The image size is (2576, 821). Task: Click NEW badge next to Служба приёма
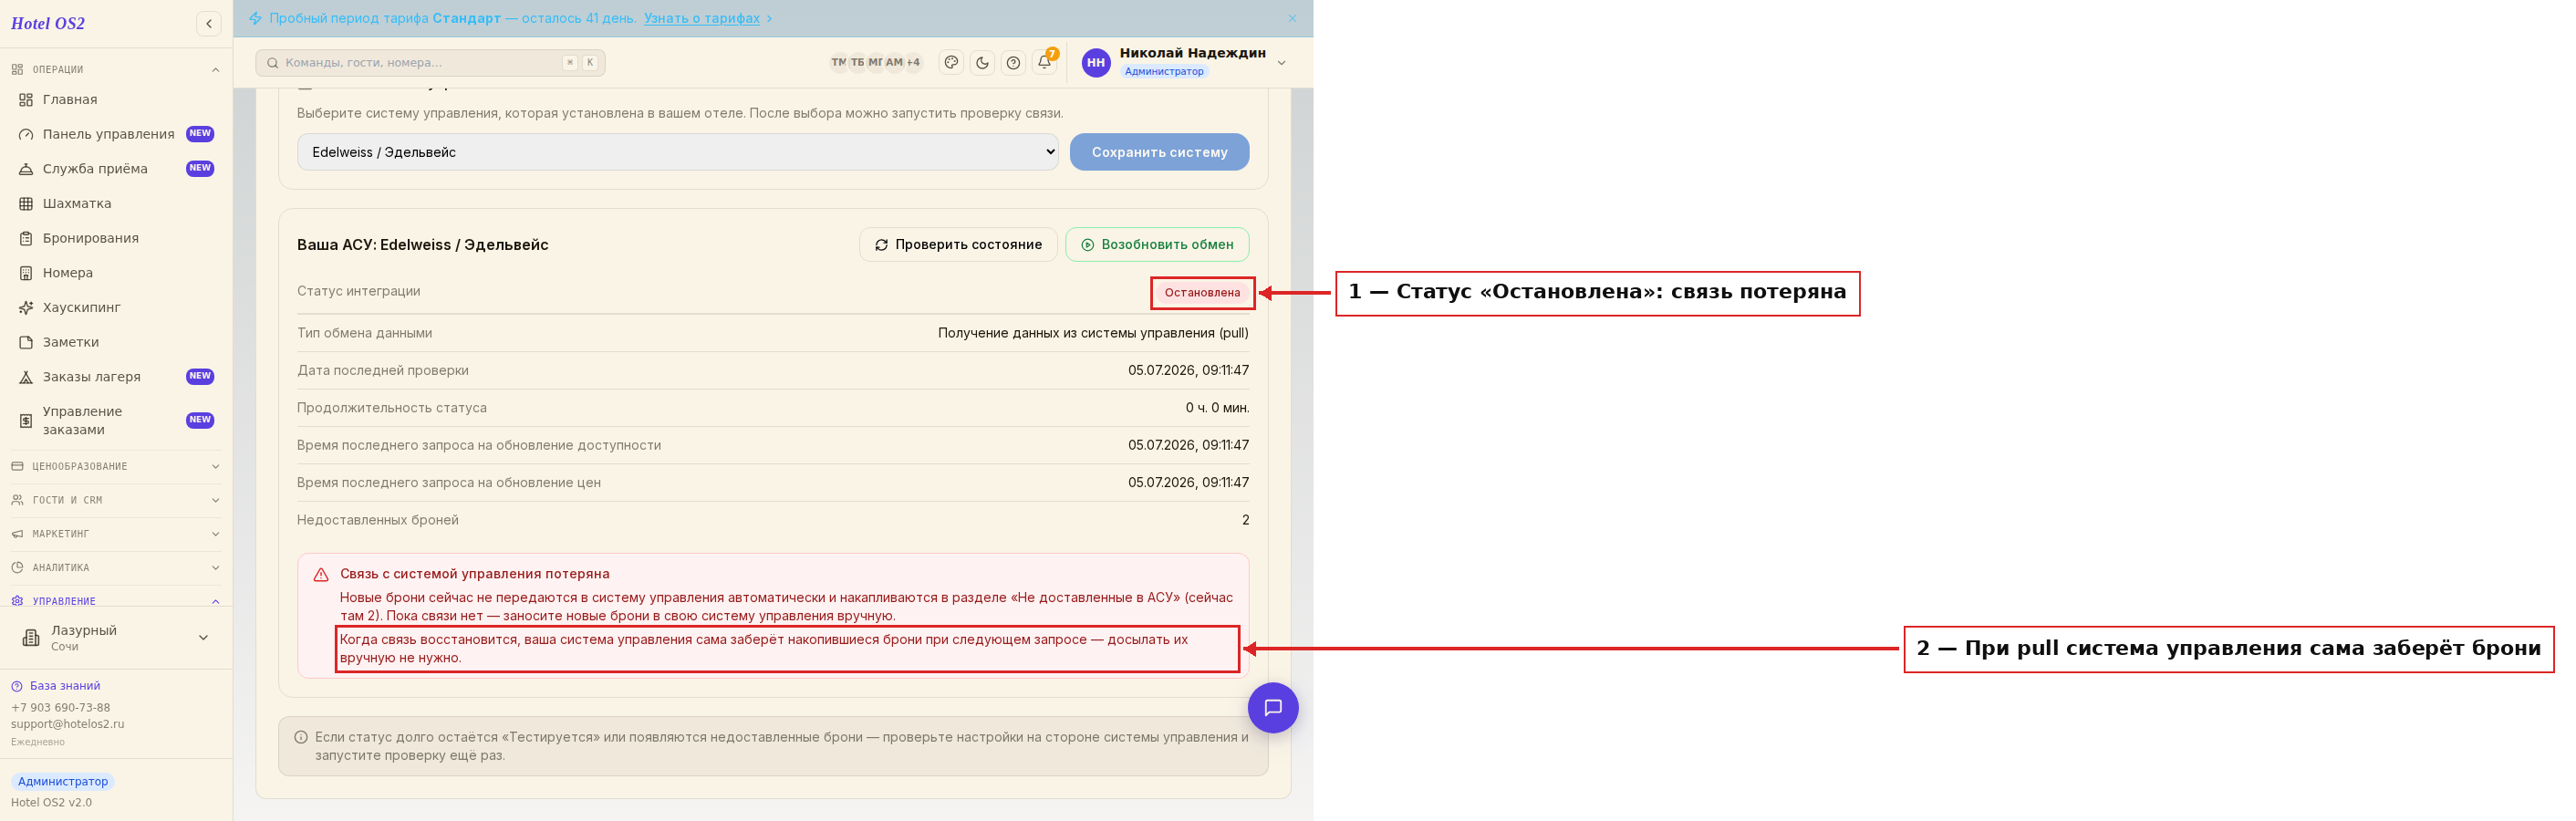point(200,169)
